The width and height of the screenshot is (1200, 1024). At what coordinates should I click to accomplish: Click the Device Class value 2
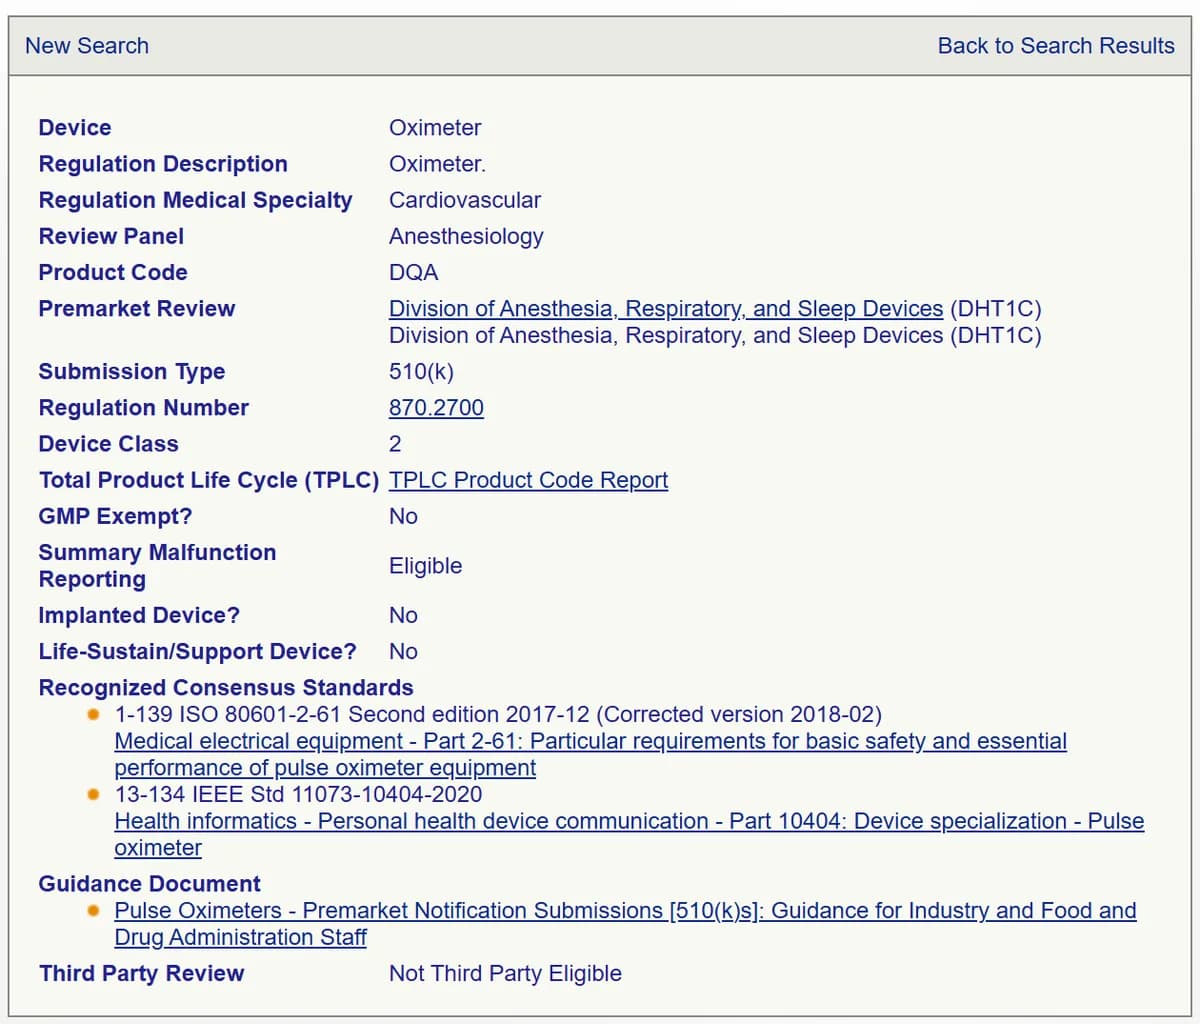coord(395,444)
